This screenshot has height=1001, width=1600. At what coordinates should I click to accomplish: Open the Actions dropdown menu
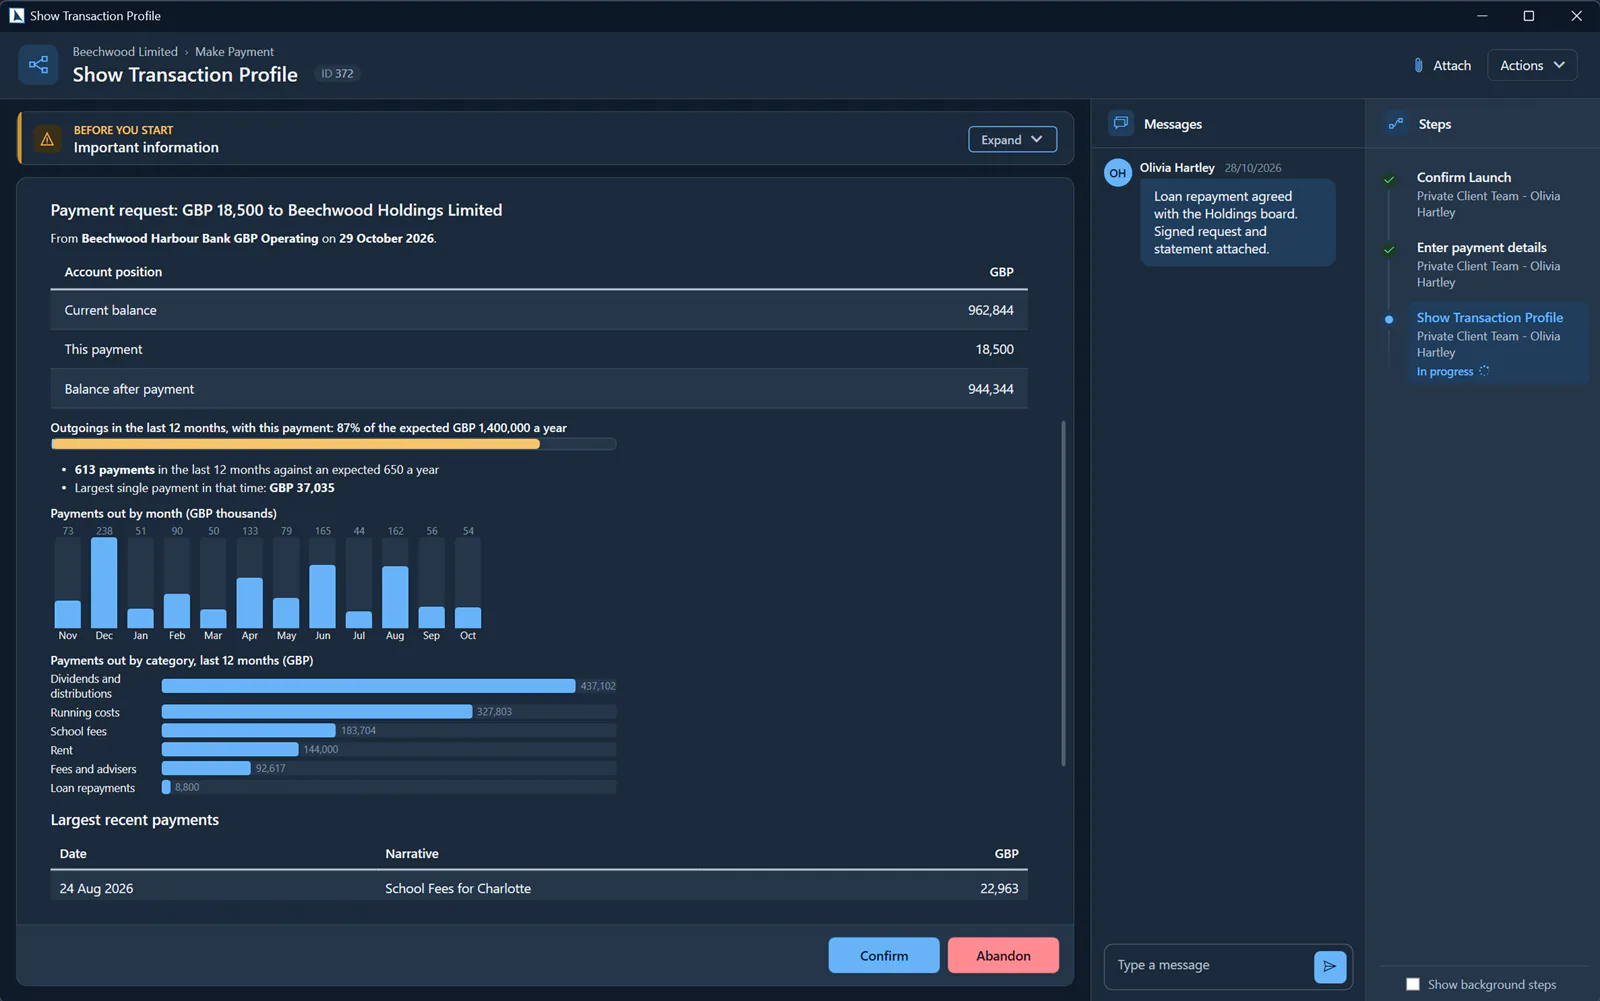click(x=1532, y=65)
